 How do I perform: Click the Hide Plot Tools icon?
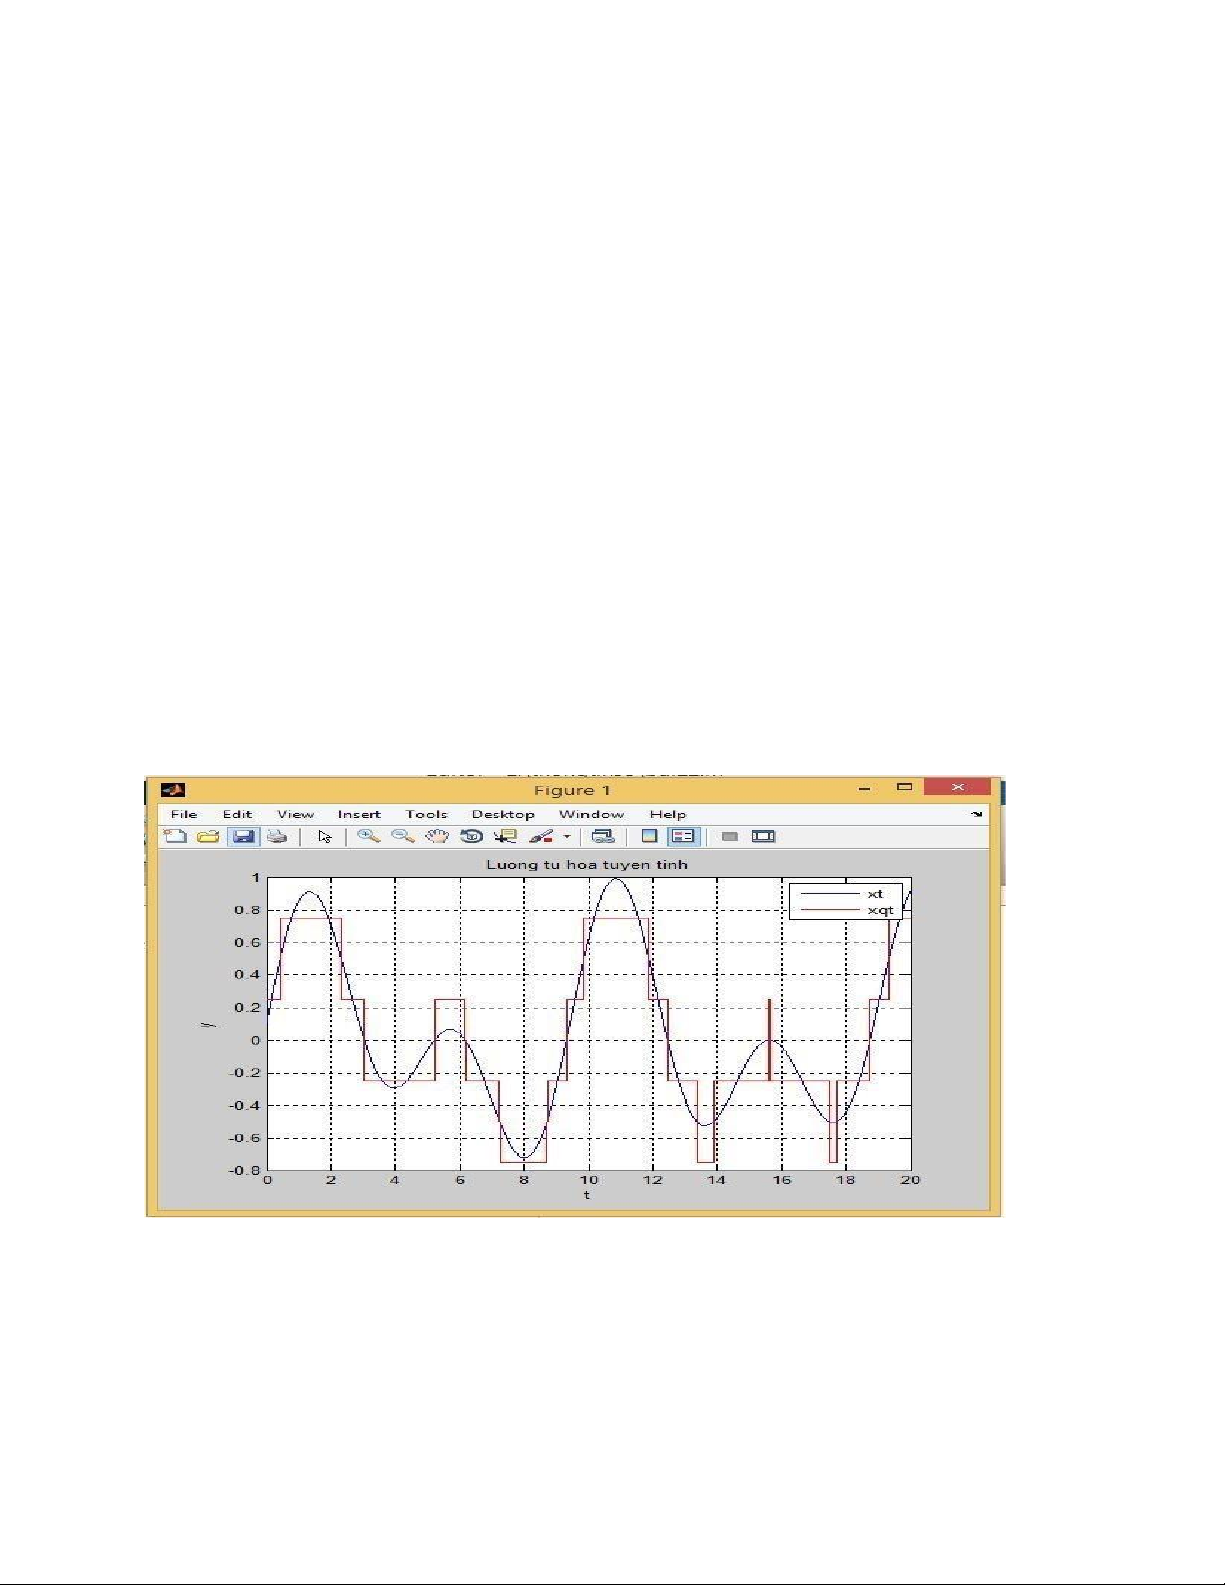coord(730,836)
